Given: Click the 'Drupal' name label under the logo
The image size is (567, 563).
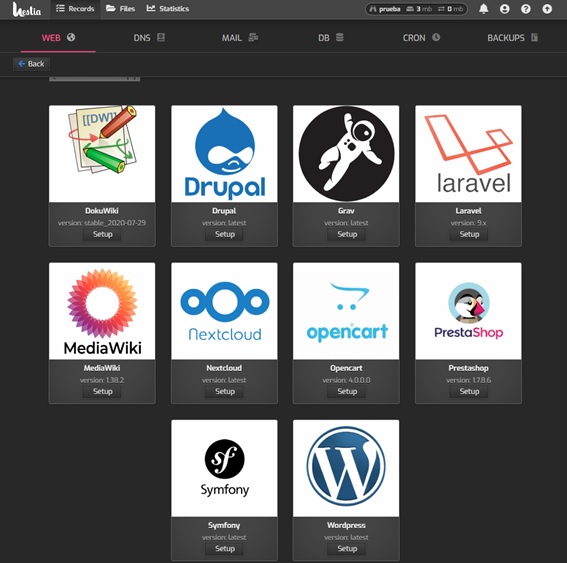Looking at the screenshot, I should click(224, 211).
